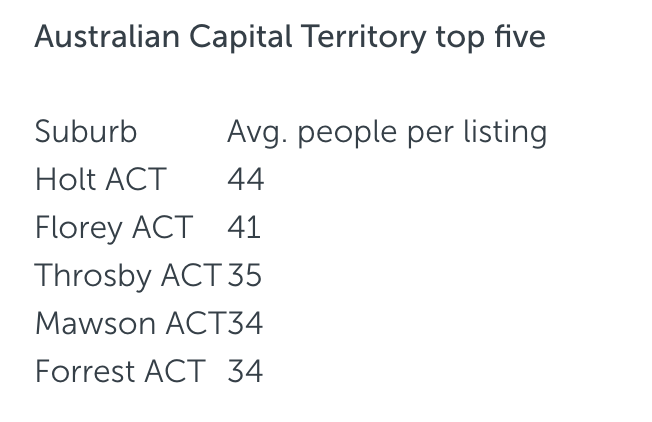This screenshot has width=652, height=422.
Task: Select the Mawson ACT suburb cell
Action: click(x=131, y=323)
